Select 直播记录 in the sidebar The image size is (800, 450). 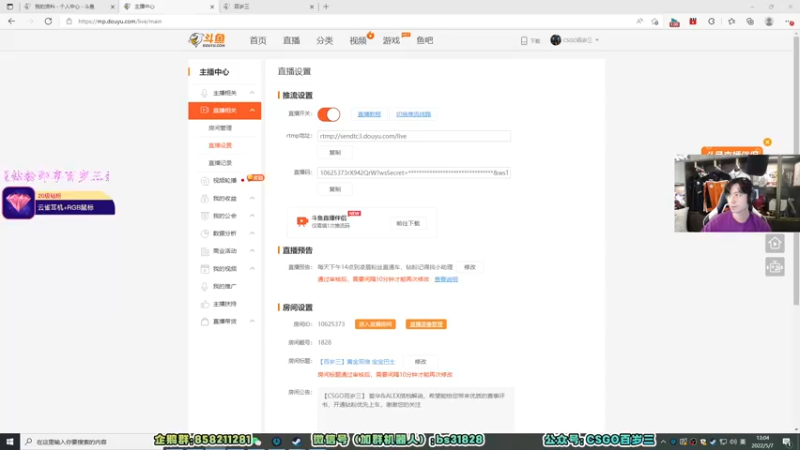(220, 163)
